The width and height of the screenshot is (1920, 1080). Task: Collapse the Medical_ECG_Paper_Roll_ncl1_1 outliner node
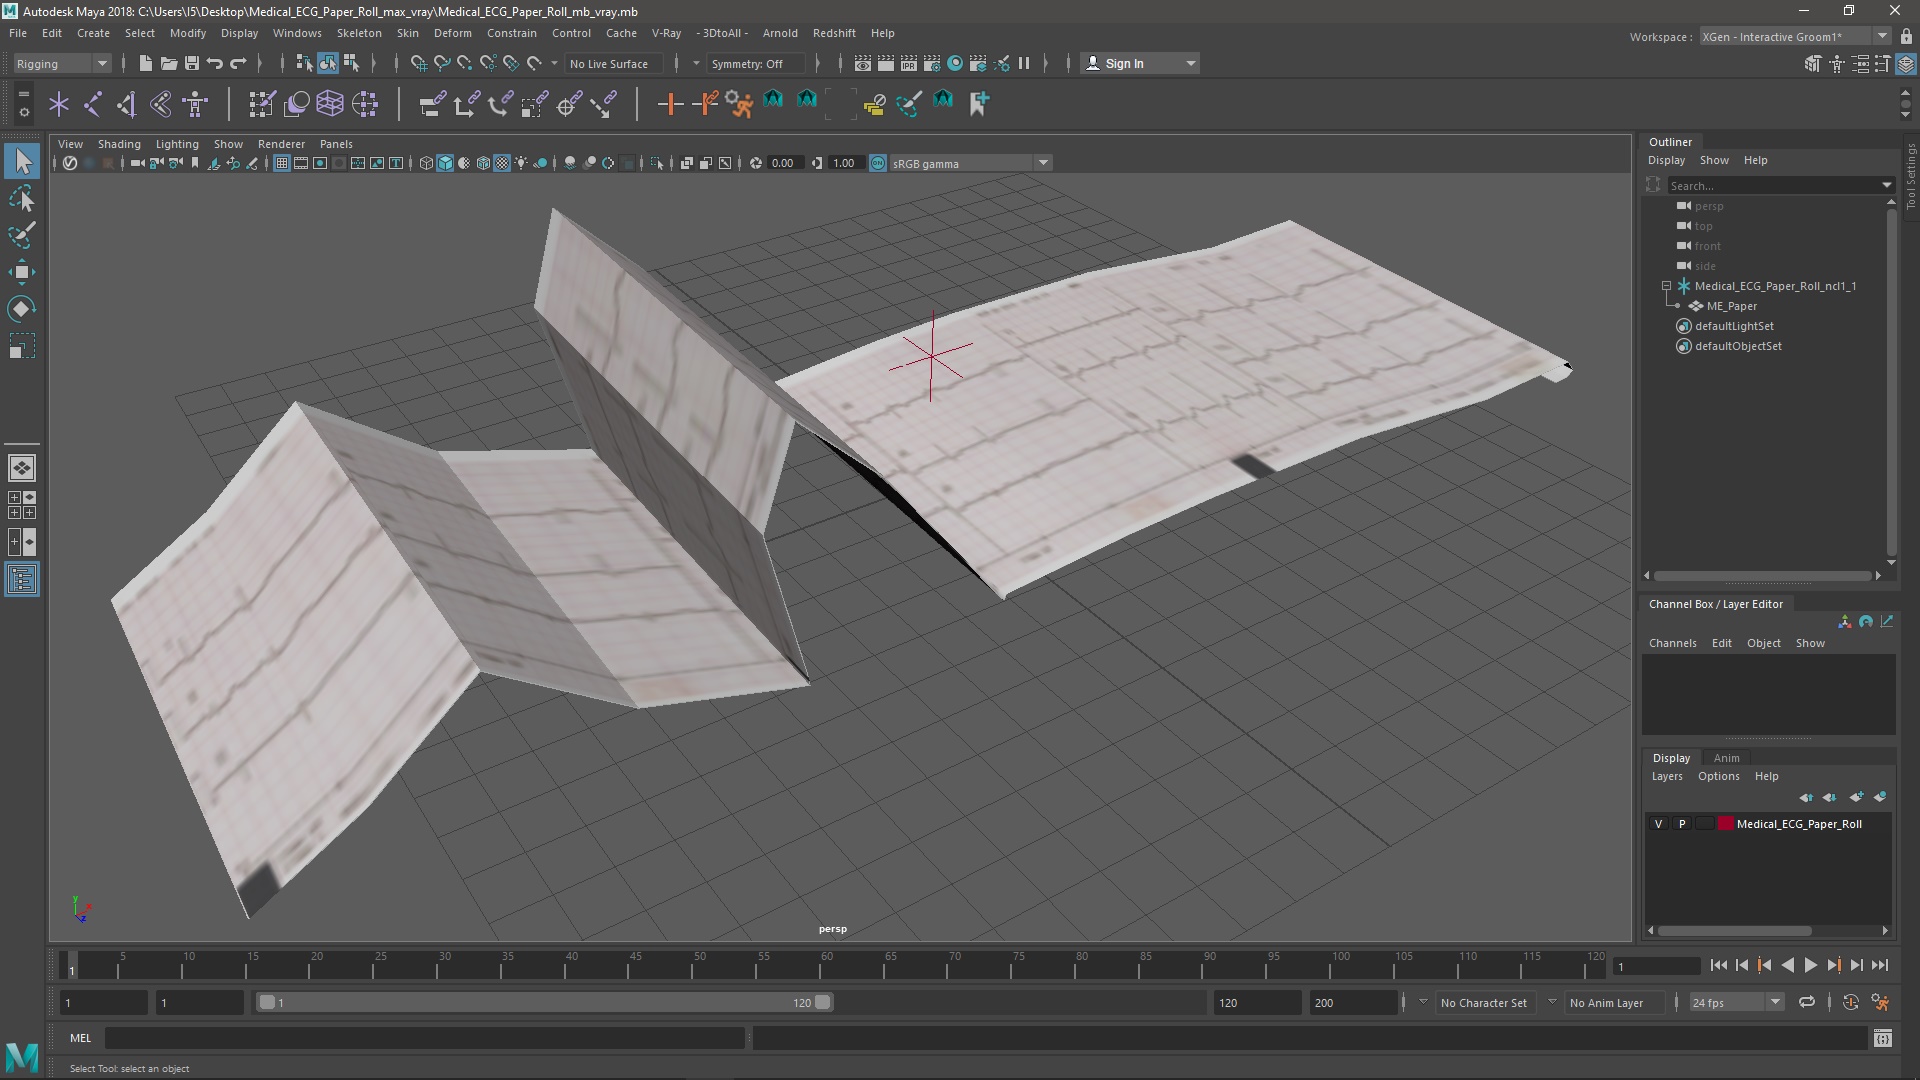tap(1667, 286)
